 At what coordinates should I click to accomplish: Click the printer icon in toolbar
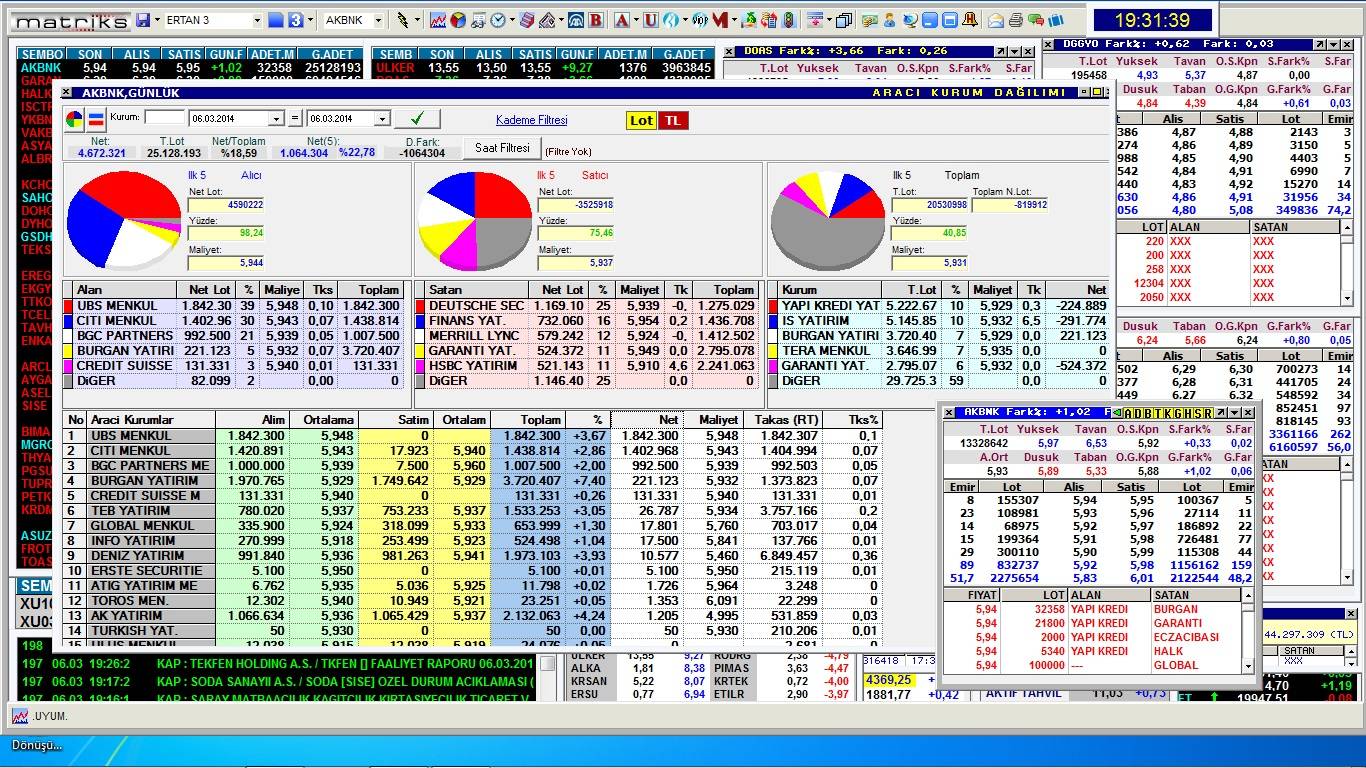(x=1016, y=20)
